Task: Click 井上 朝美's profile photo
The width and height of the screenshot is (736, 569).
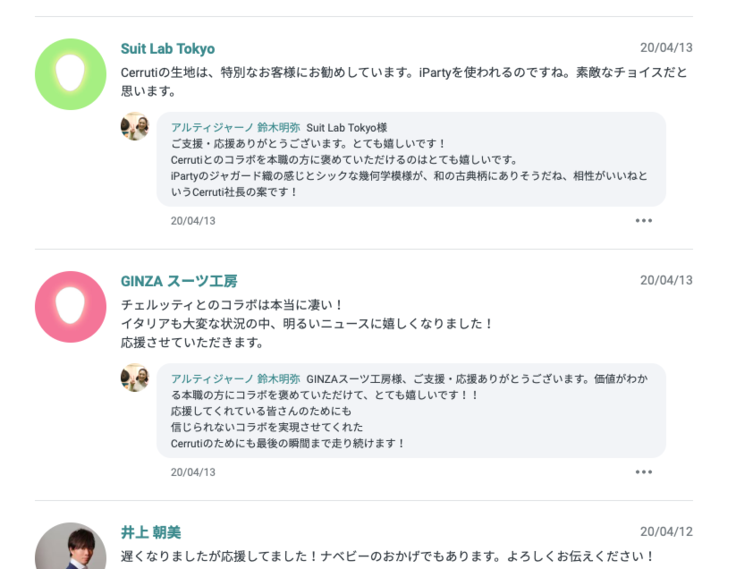Action: point(70,549)
